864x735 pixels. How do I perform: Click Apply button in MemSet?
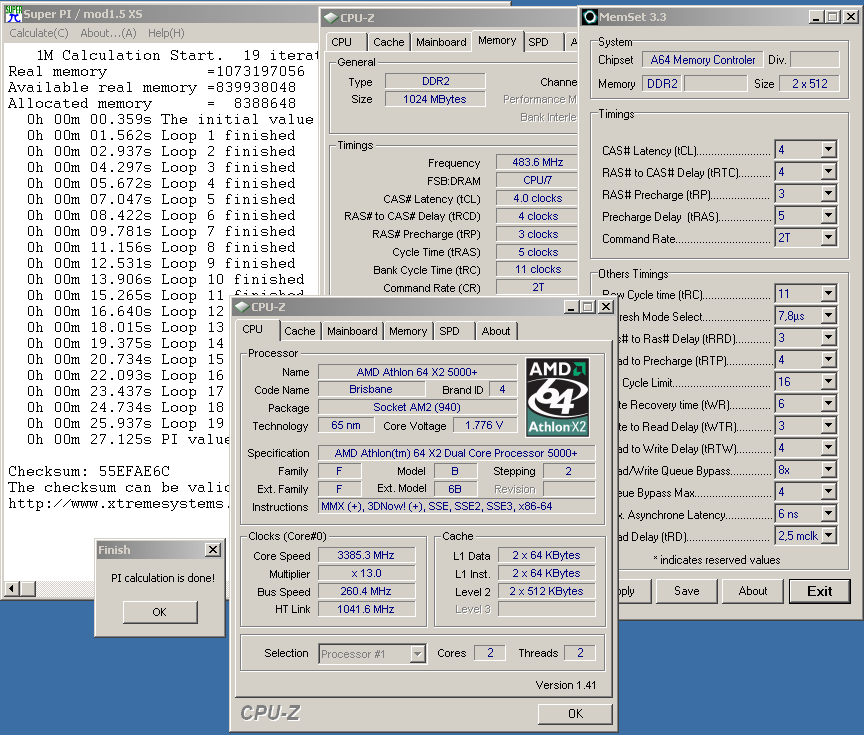[633, 591]
